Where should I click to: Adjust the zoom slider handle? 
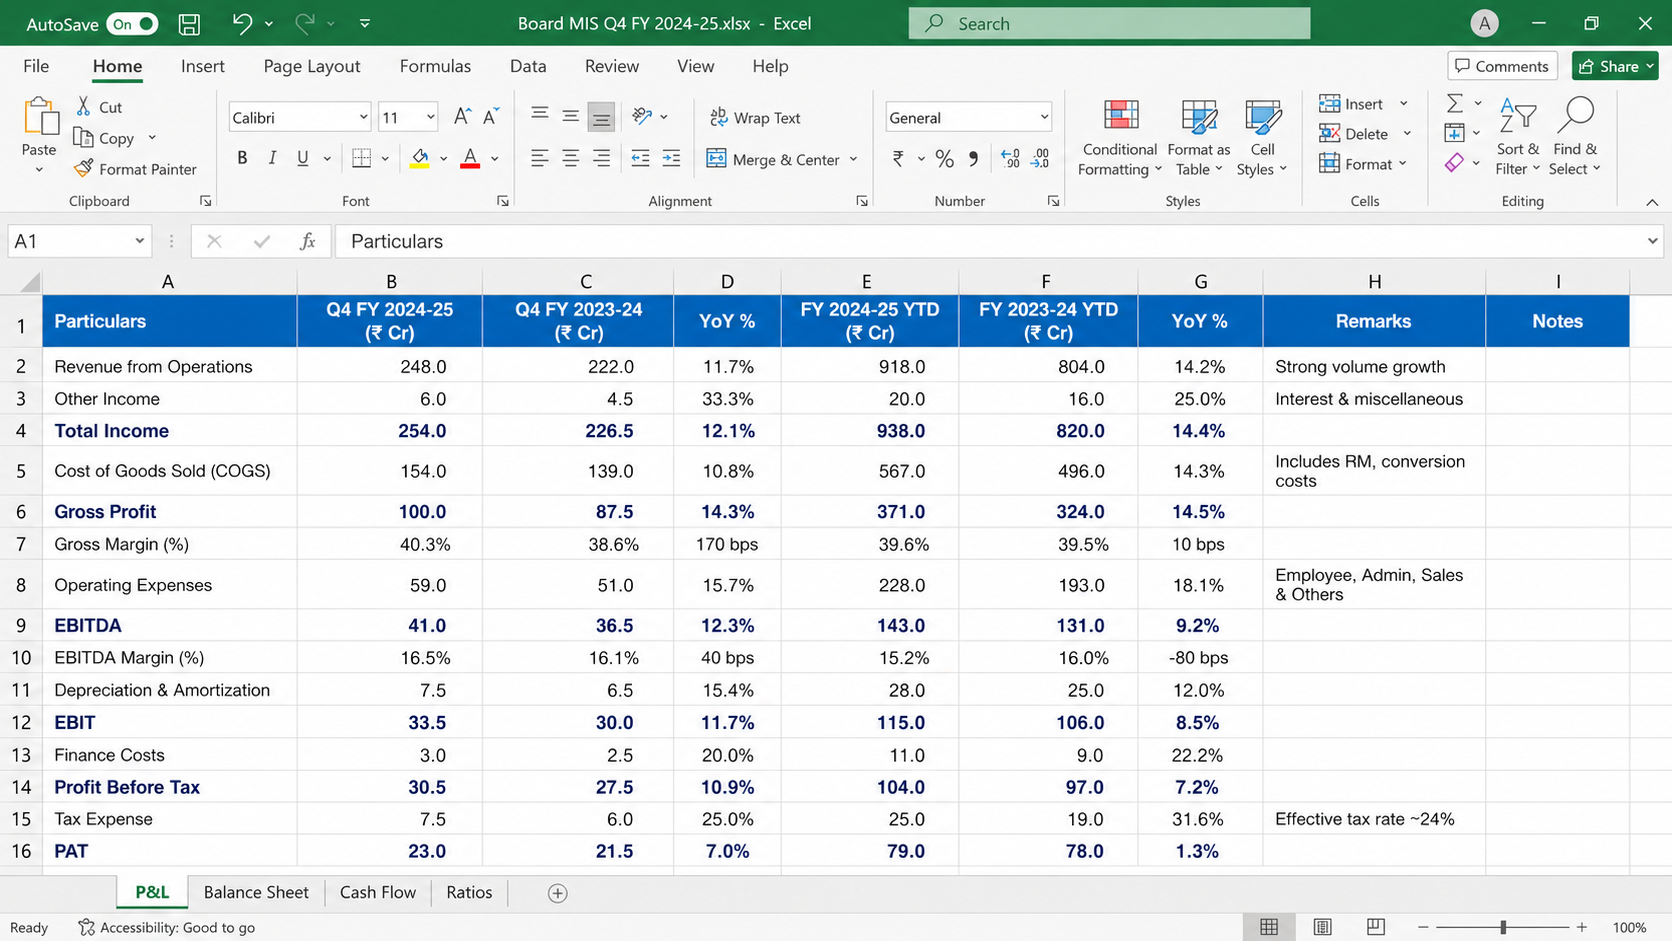[1503, 927]
